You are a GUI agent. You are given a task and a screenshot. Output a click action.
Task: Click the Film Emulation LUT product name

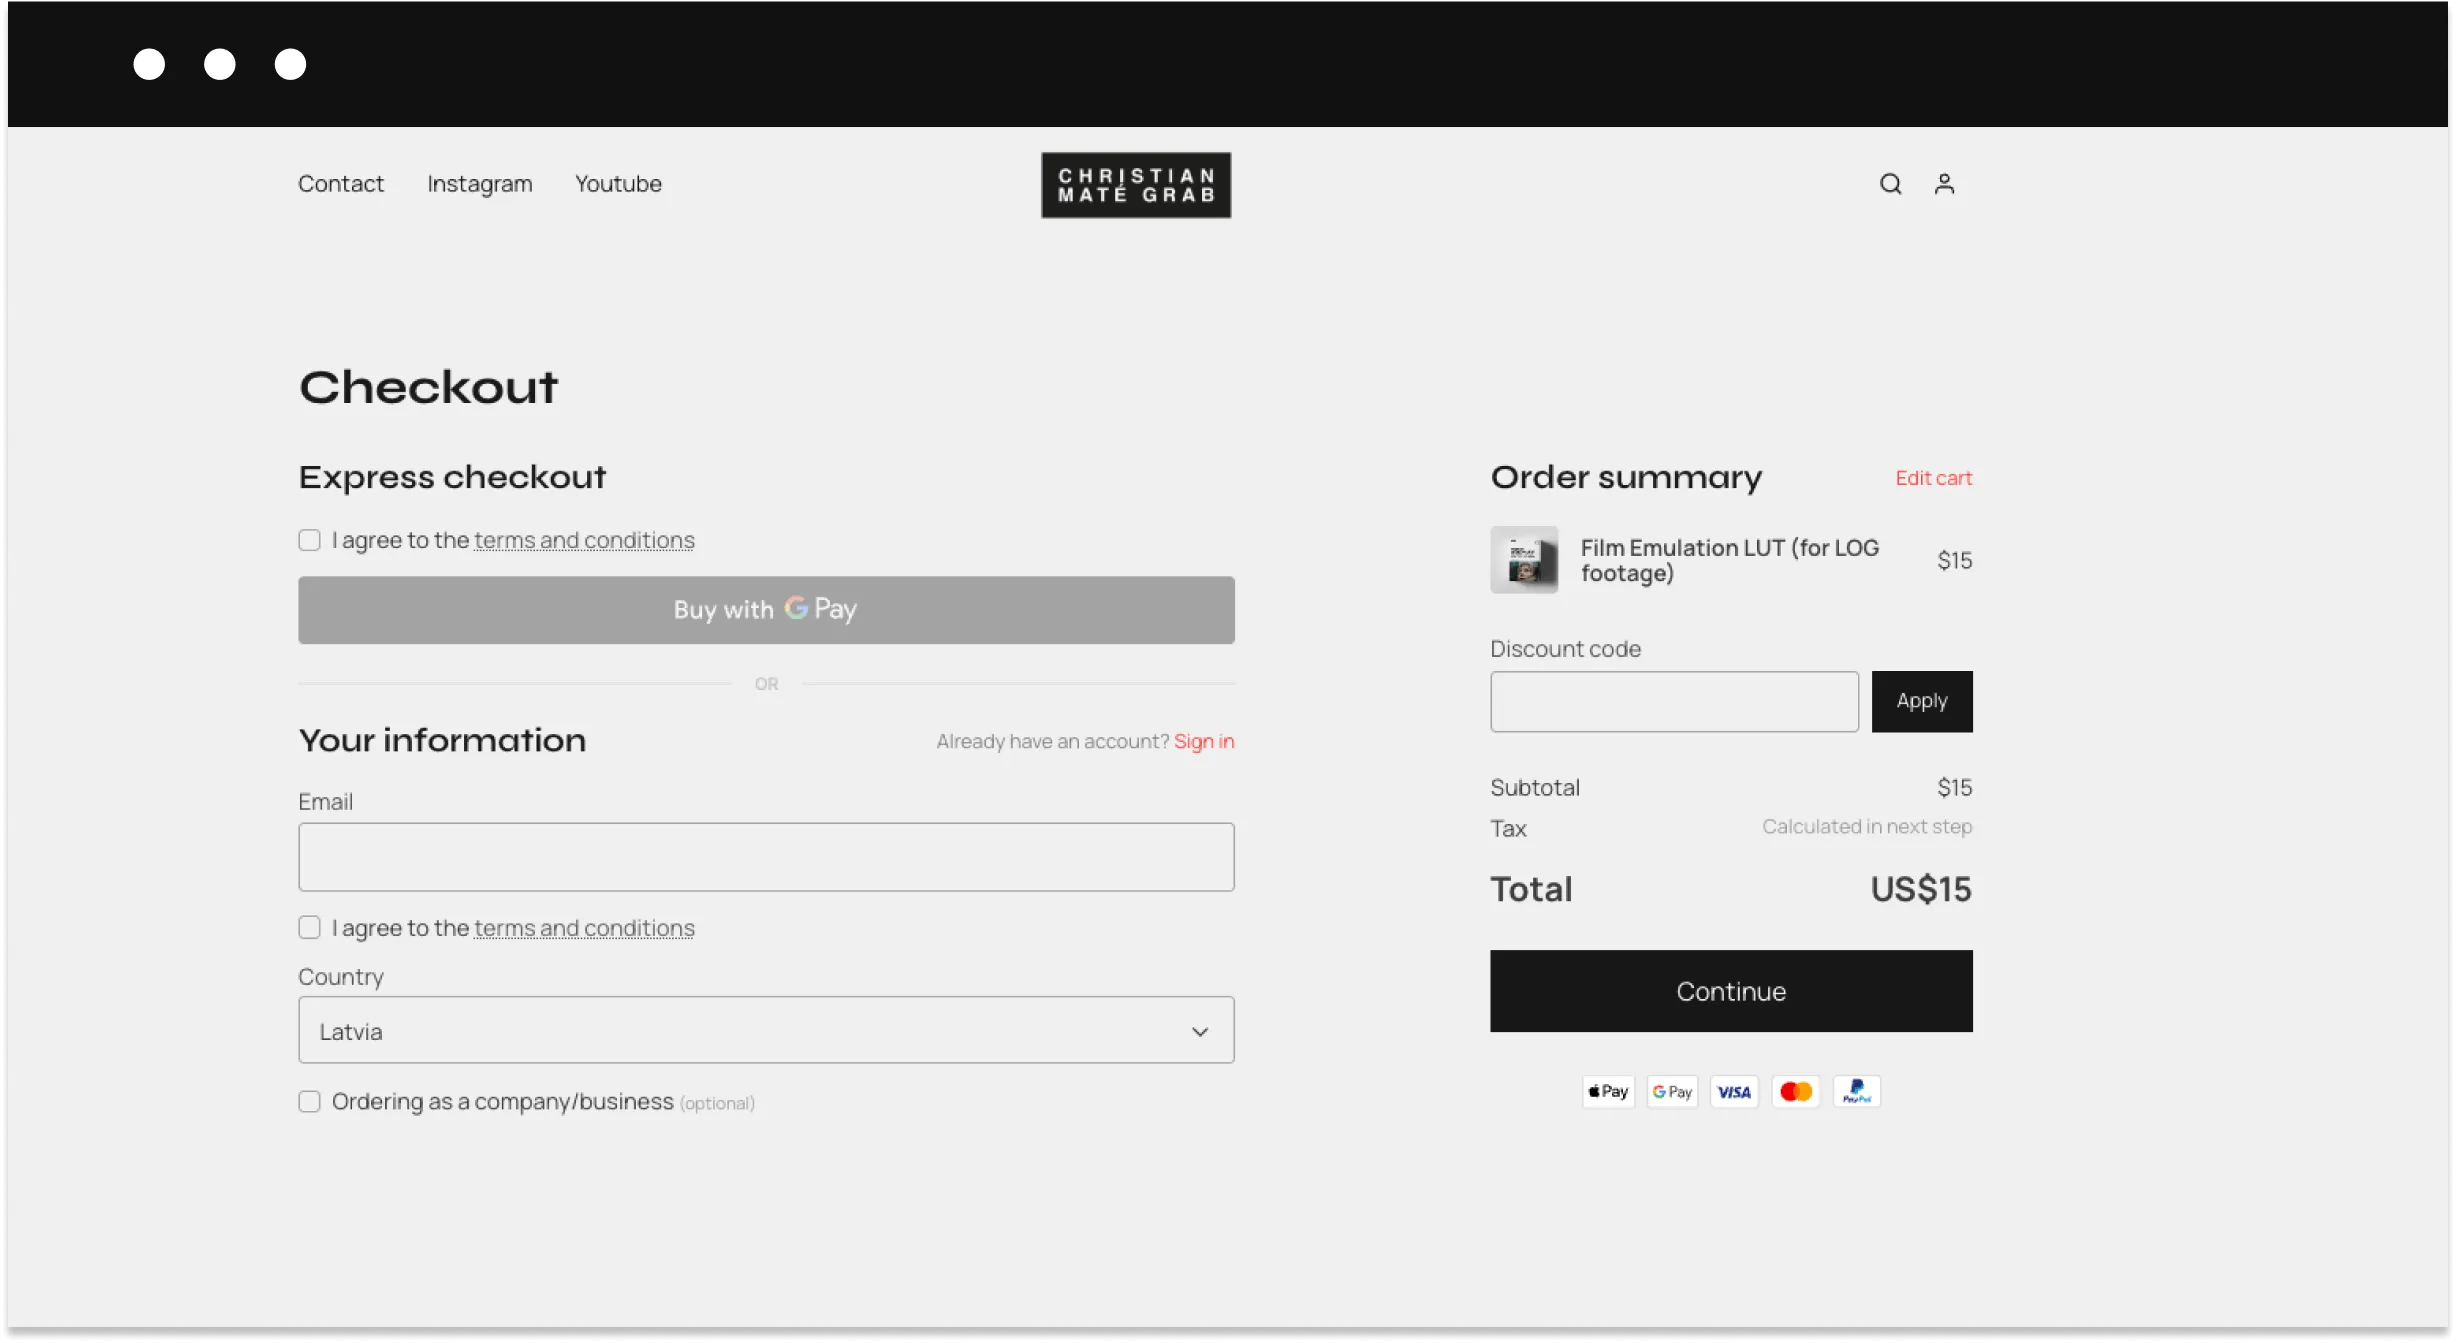(x=1729, y=560)
